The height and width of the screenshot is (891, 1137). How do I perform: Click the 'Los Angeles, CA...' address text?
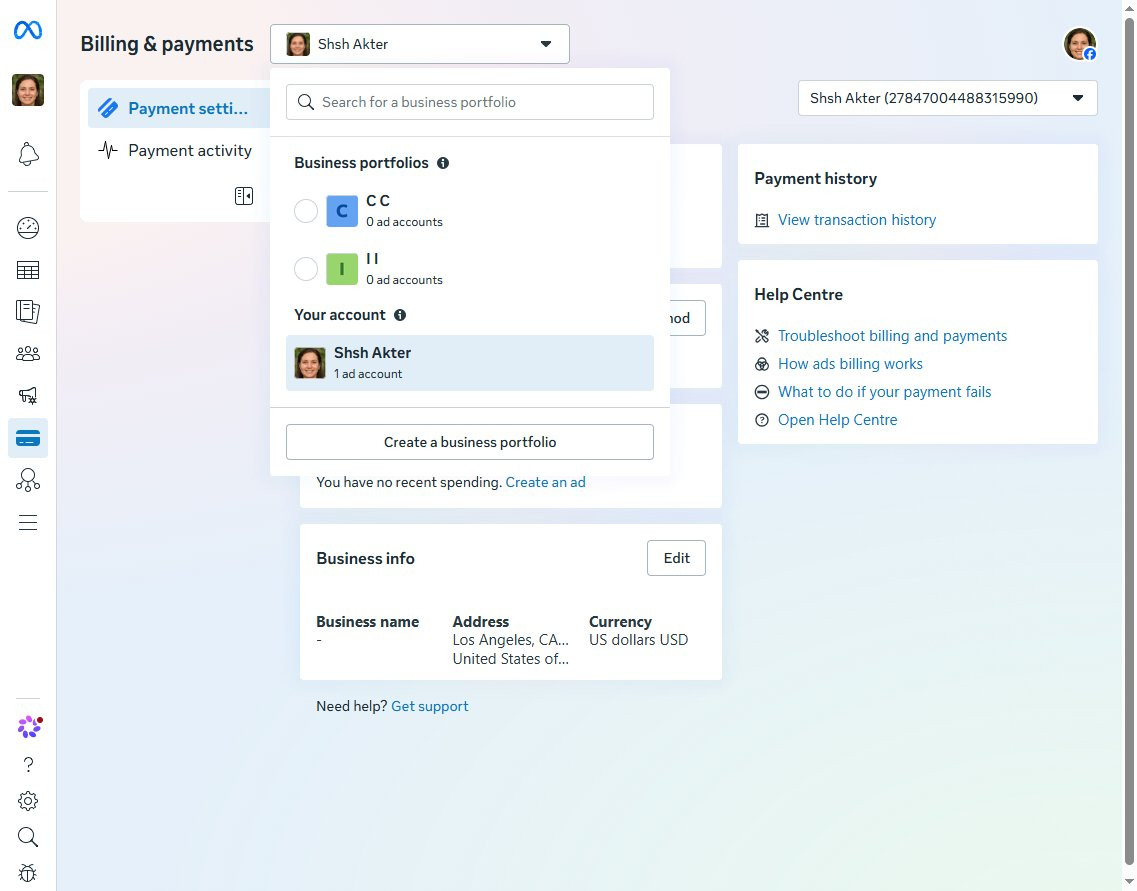[x=510, y=639]
